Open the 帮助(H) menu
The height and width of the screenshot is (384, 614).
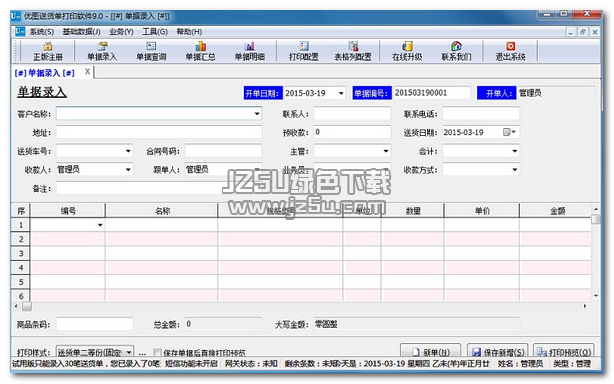(189, 32)
